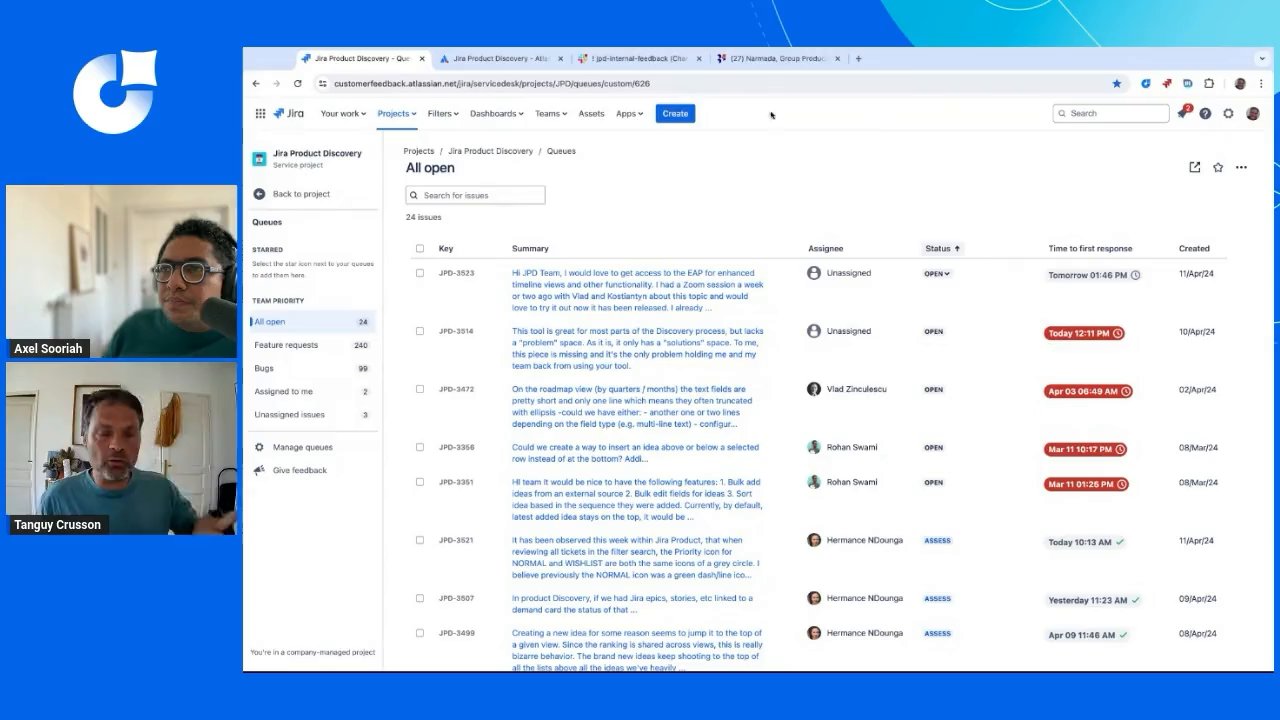1280x720 pixels.
Task: Select the Assigned to me queue
Action: [x=311, y=391]
